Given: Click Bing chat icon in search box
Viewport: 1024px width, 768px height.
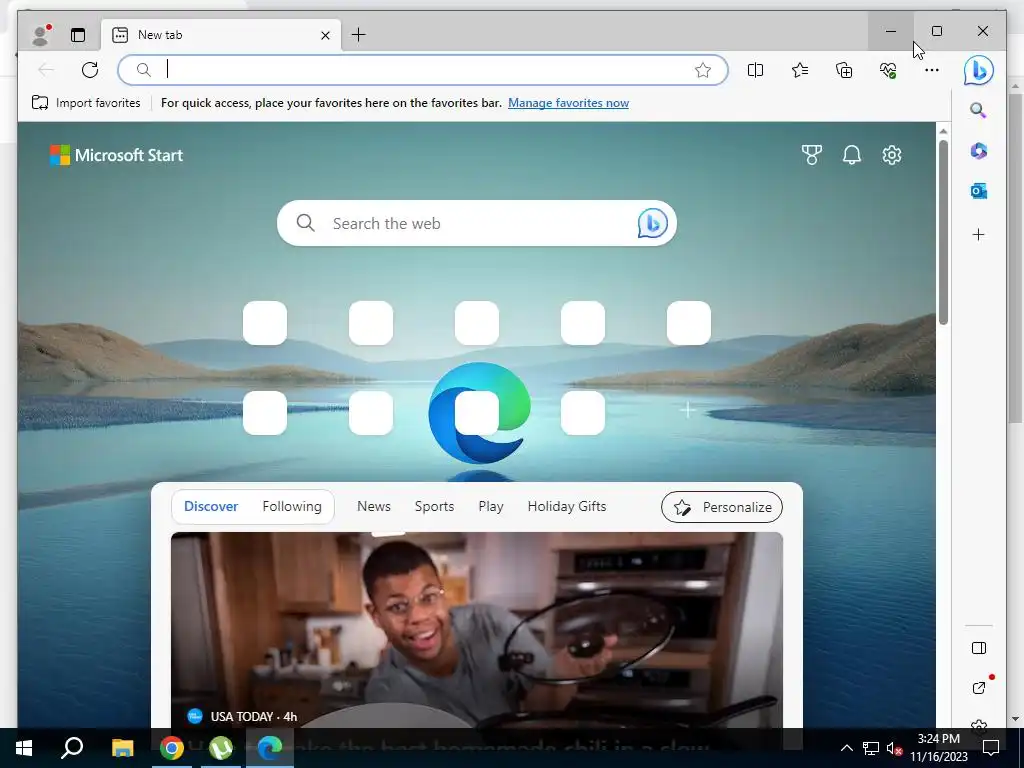Looking at the screenshot, I should 652,223.
